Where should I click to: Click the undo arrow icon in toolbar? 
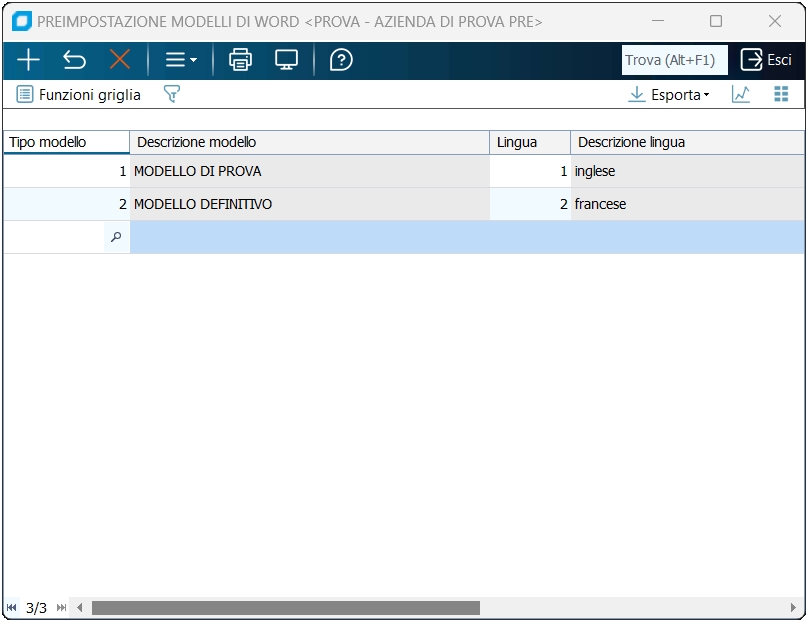74,60
